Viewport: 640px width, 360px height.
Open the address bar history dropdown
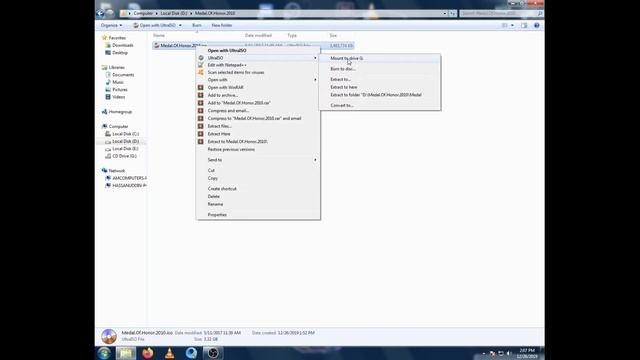click(445, 13)
